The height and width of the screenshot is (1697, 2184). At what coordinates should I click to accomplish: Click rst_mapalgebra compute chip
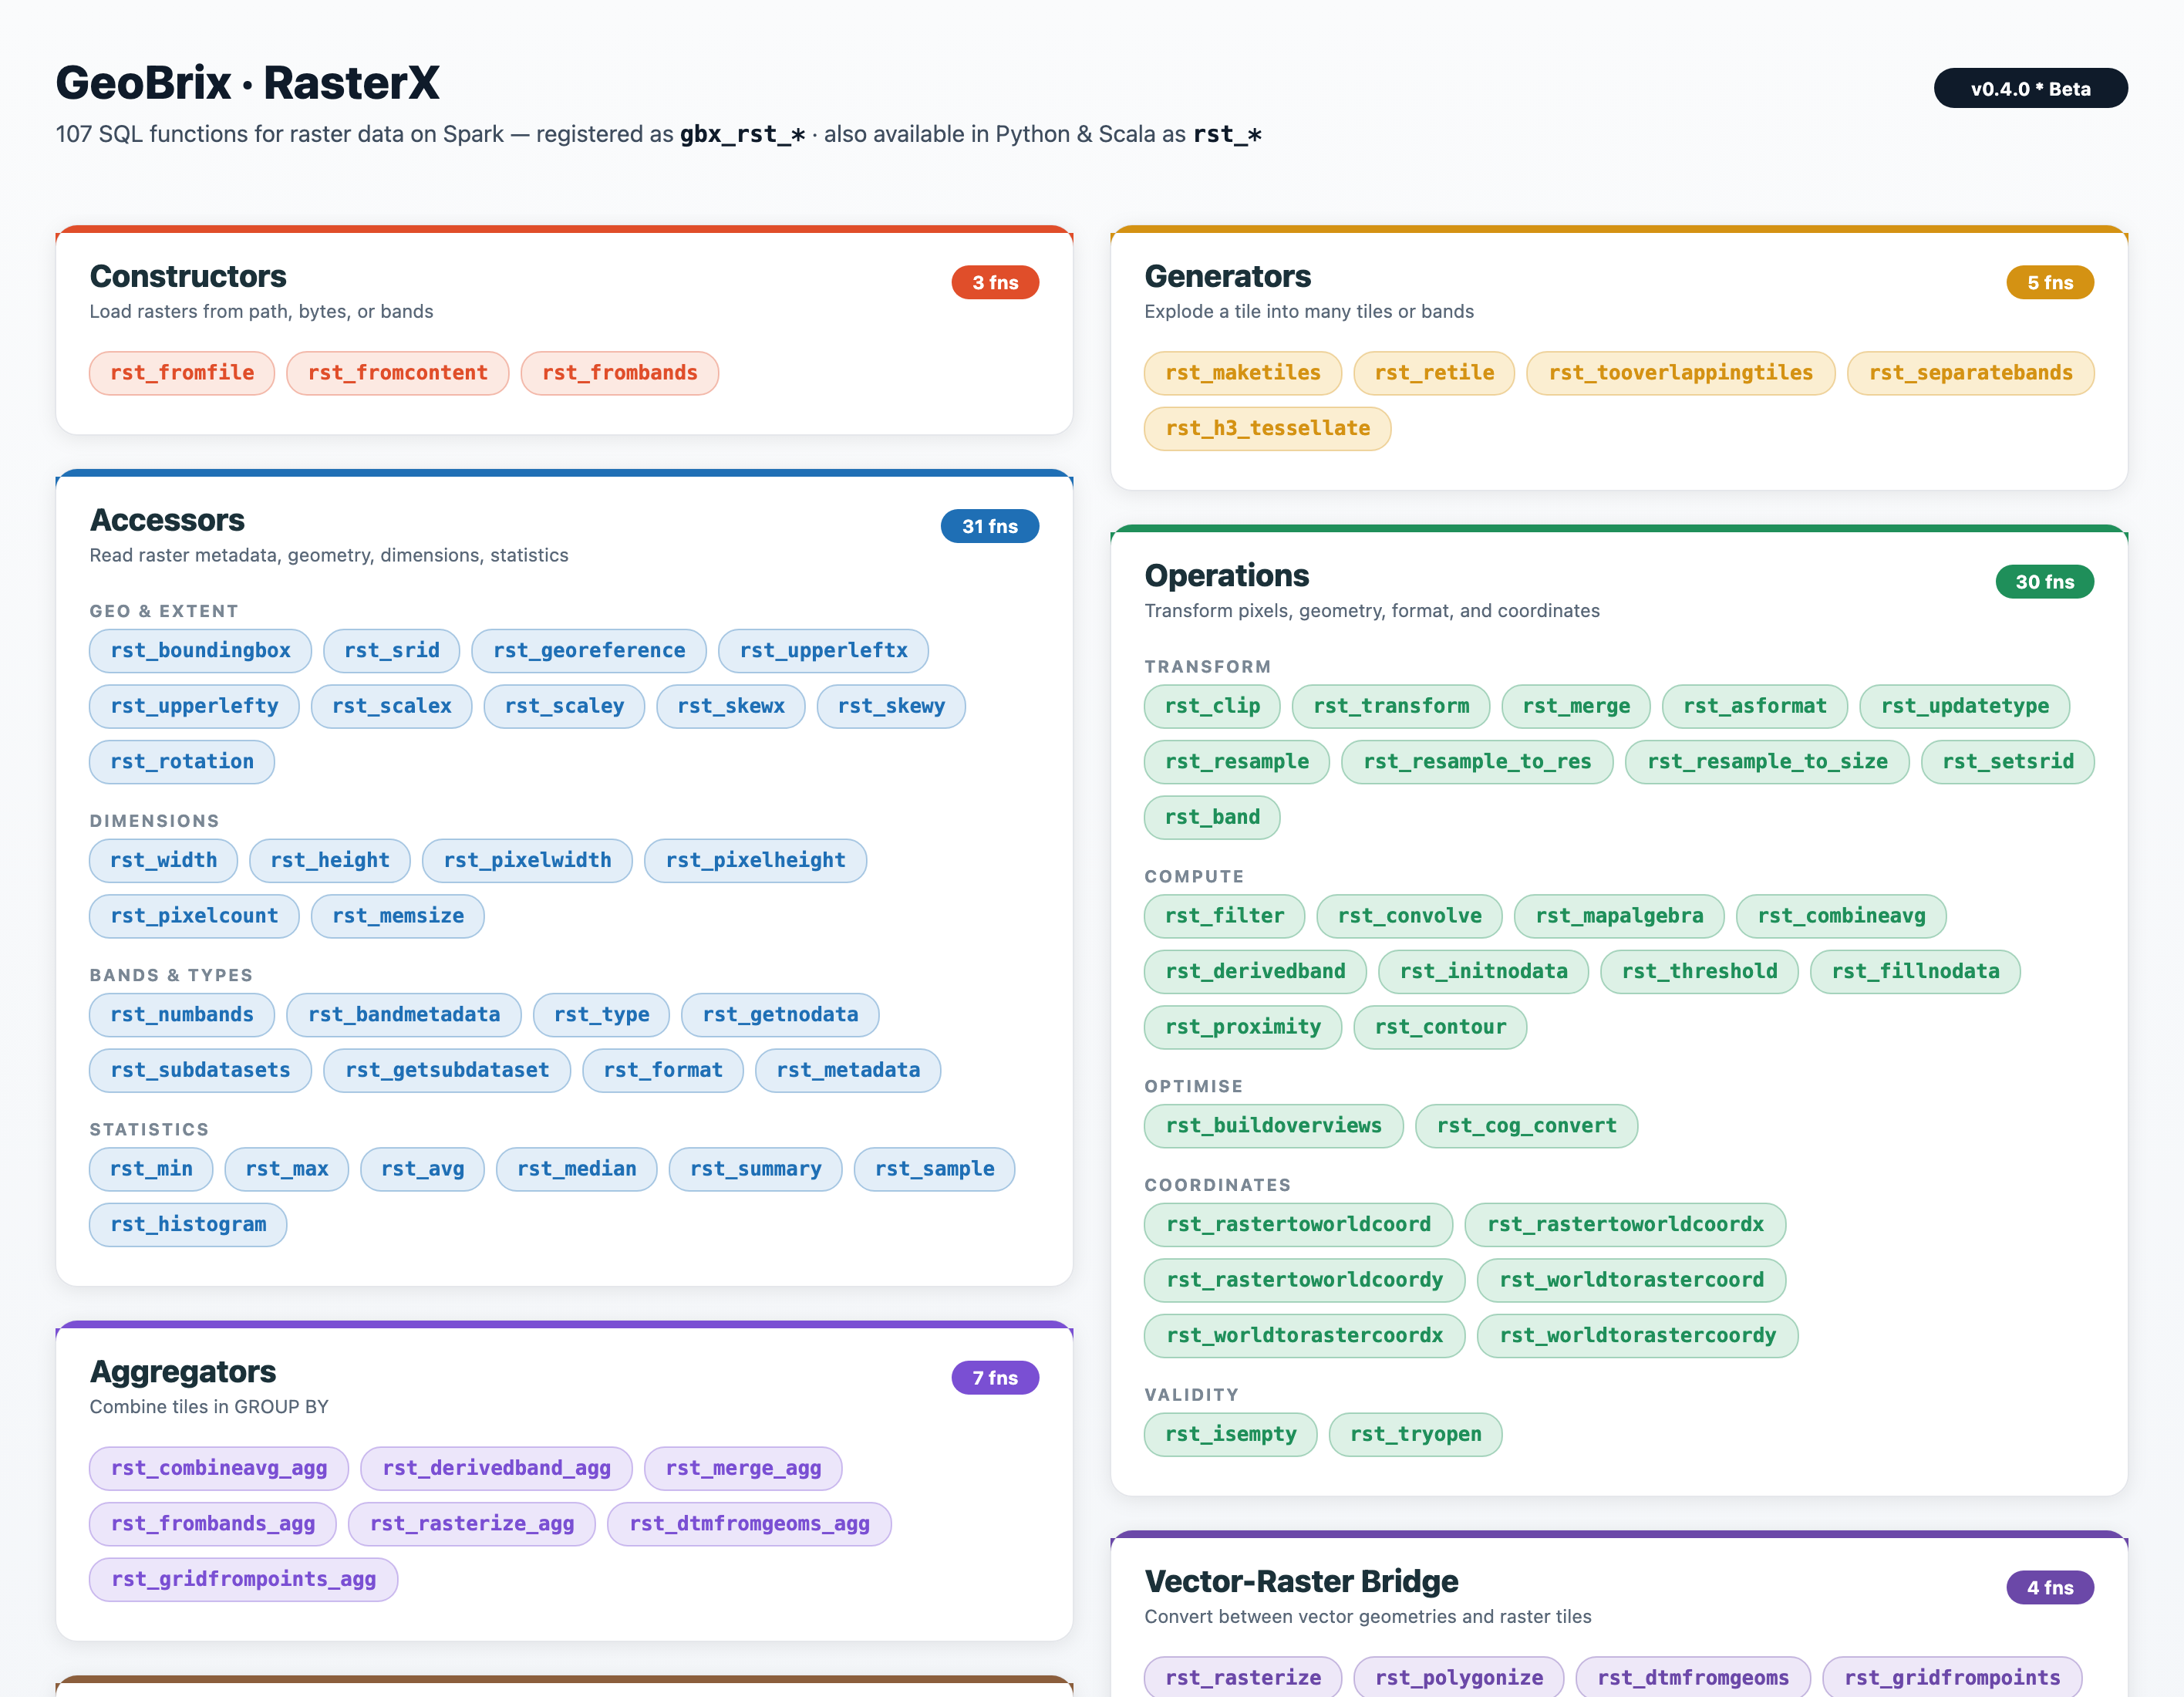coord(1619,916)
